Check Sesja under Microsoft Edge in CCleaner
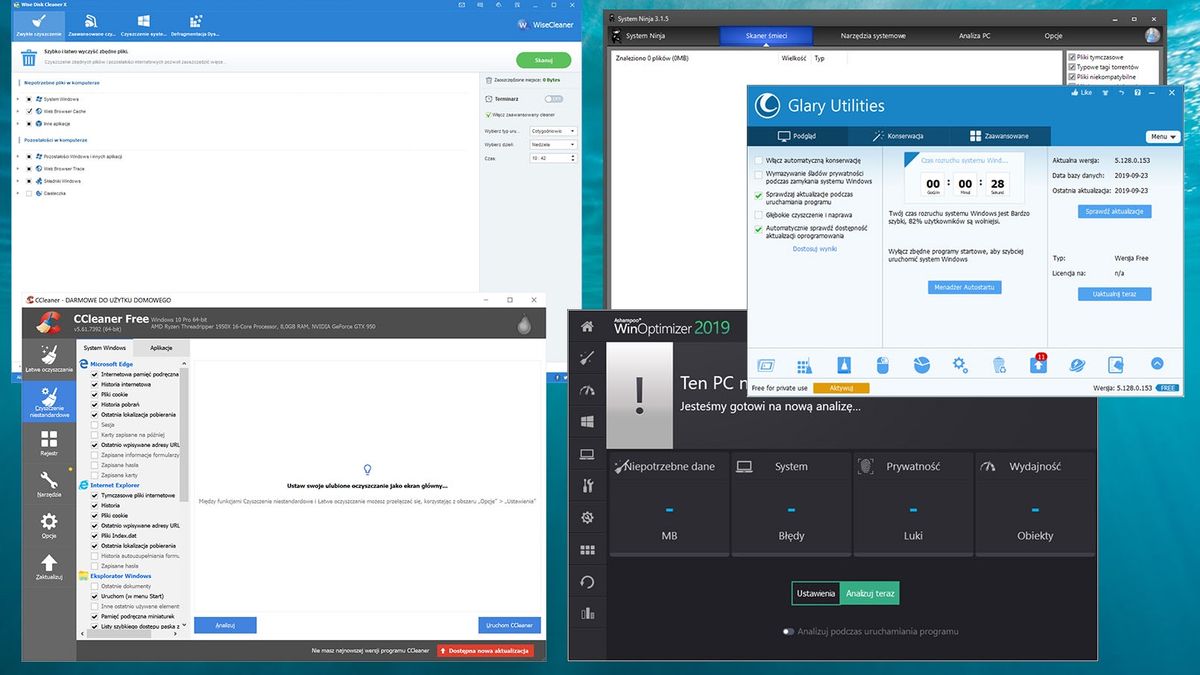1200x675 pixels. click(95, 424)
